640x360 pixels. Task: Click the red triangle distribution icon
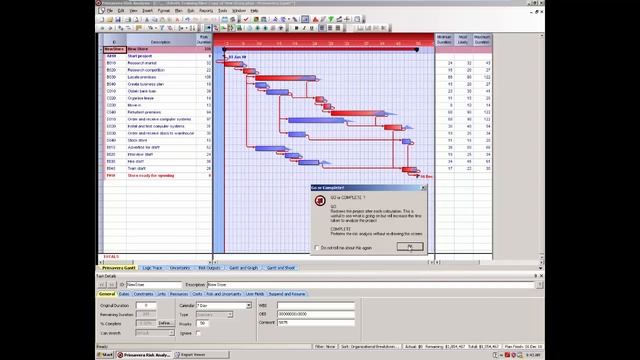click(315, 19)
